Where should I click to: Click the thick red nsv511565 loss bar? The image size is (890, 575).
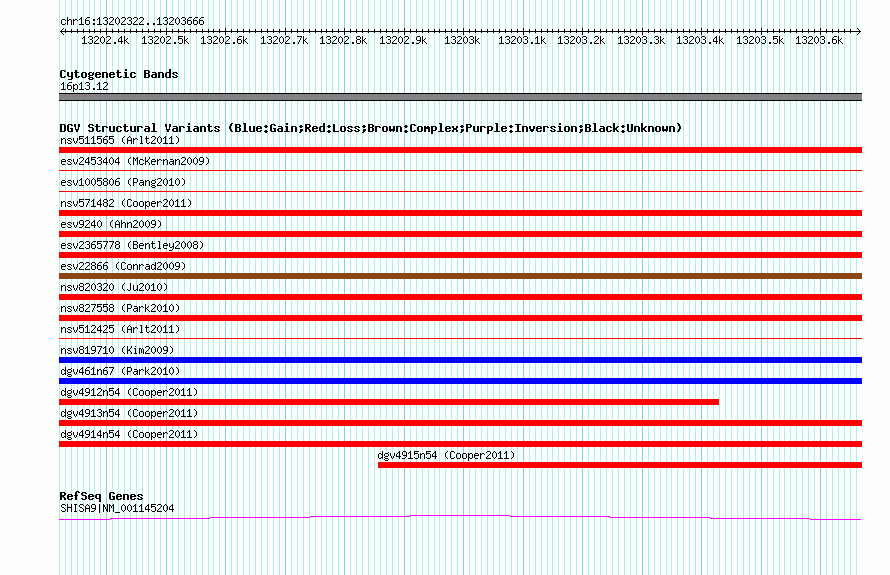click(x=460, y=150)
